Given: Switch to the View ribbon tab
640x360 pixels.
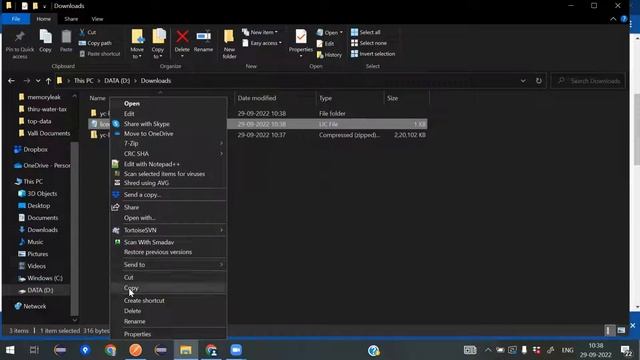Looking at the screenshot, I should tap(97, 19).
